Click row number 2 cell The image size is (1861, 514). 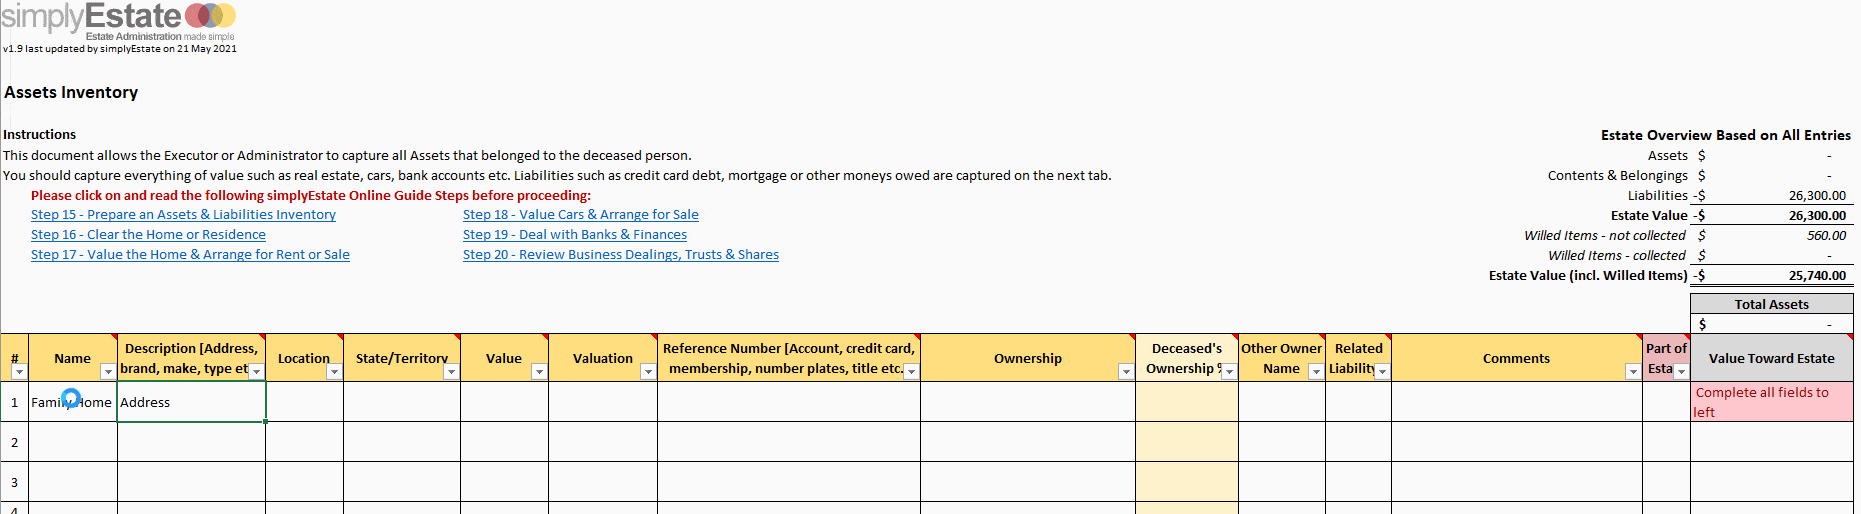[14, 442]
